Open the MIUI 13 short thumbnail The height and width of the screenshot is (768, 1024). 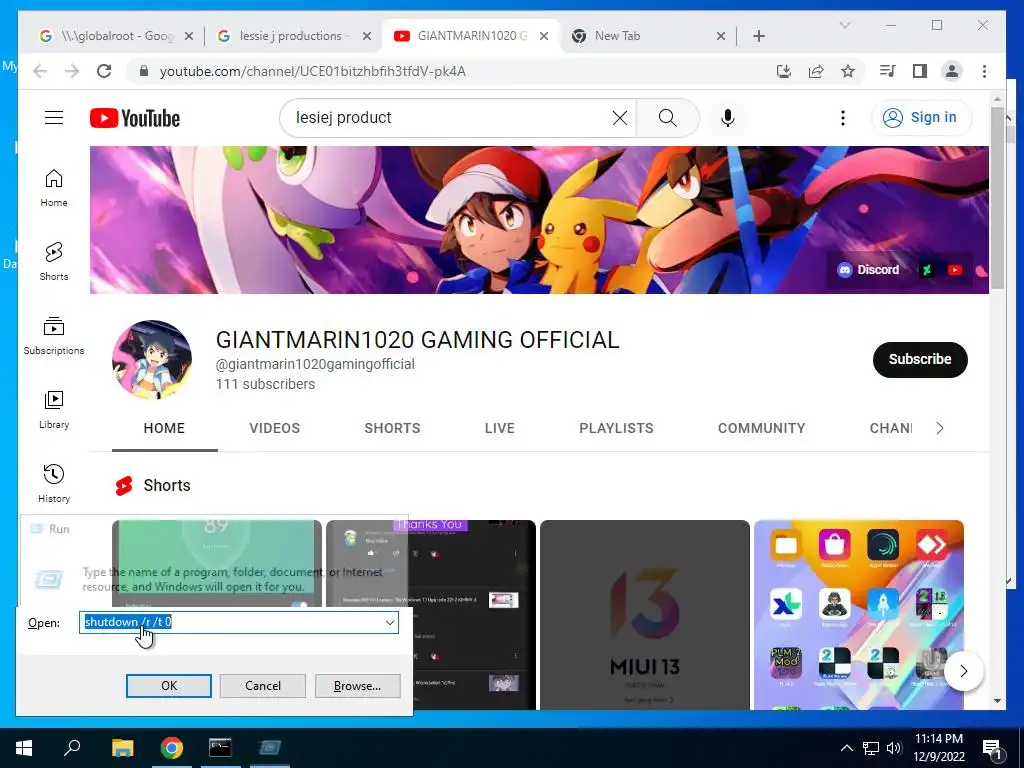(645, 615)
